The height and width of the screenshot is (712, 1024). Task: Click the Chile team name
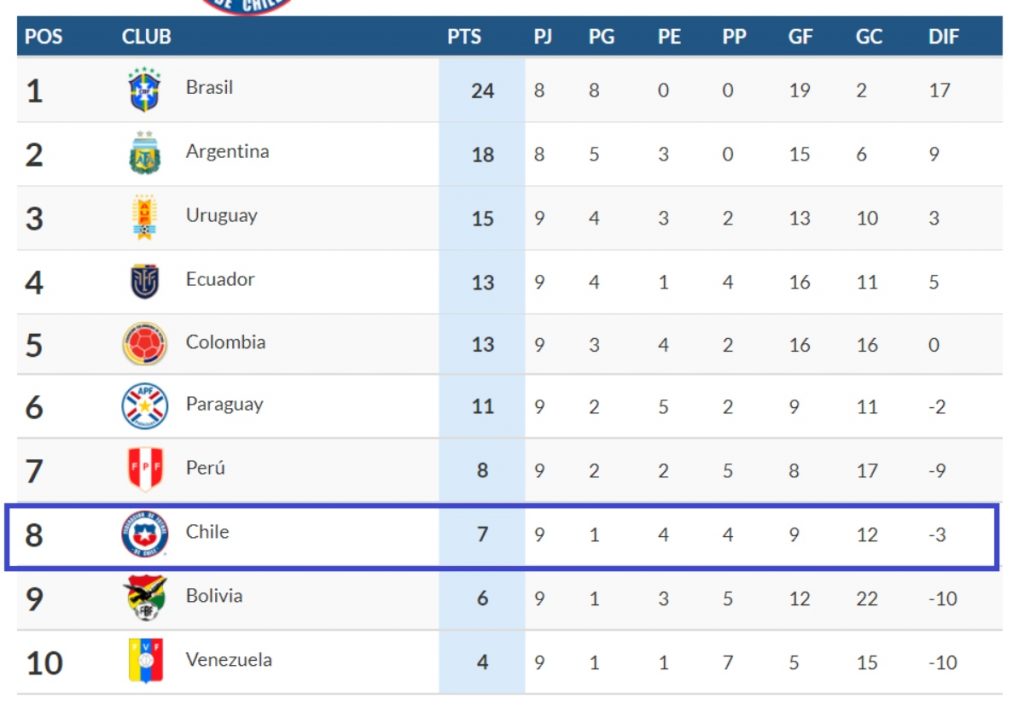pos(207,532)
